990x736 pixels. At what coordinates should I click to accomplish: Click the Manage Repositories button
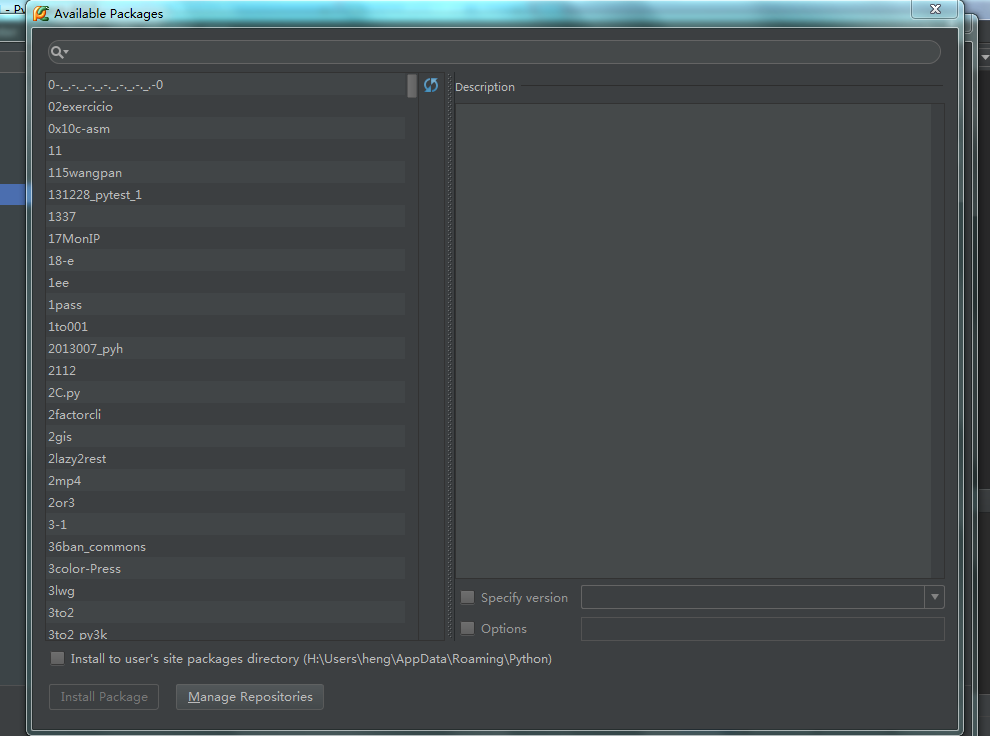tap(250, 697)
